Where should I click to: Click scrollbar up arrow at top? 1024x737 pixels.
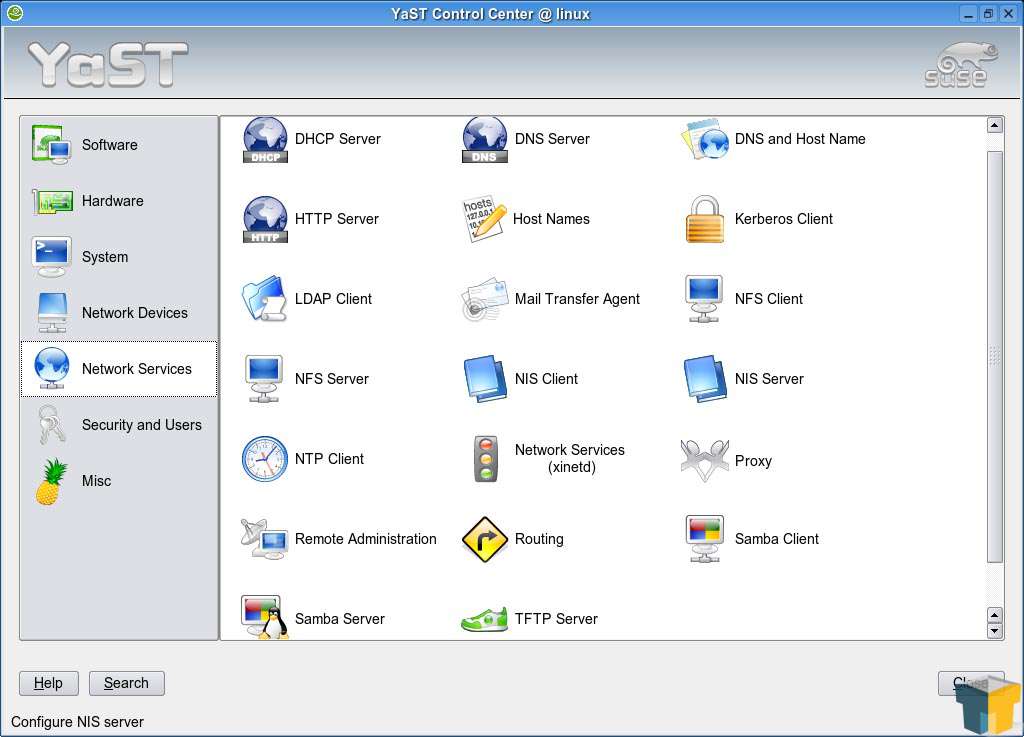[x=995, y=125]
